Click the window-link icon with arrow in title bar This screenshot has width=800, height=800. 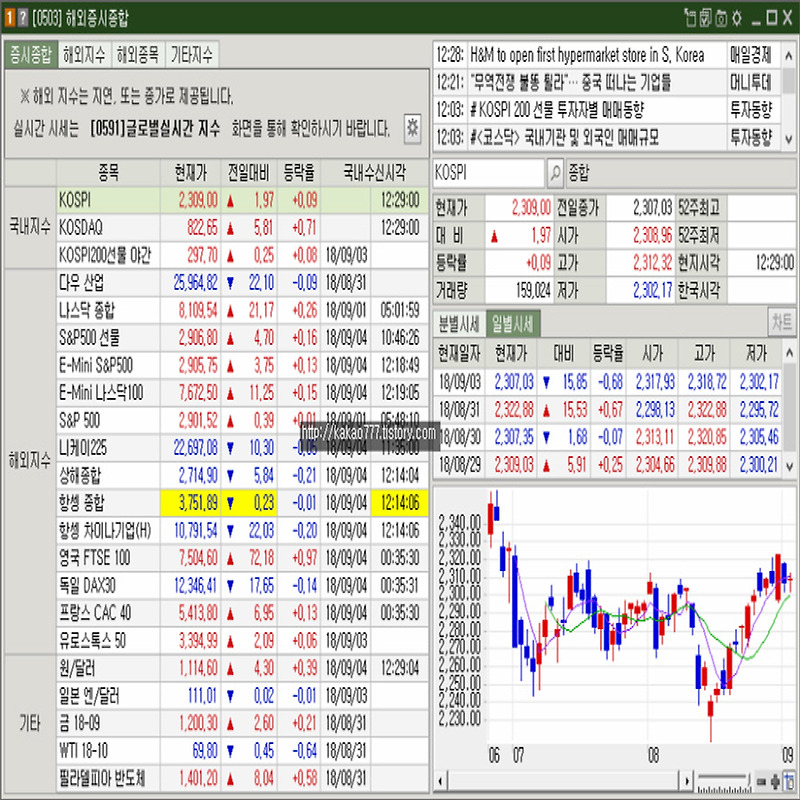(x=690, y=18)
